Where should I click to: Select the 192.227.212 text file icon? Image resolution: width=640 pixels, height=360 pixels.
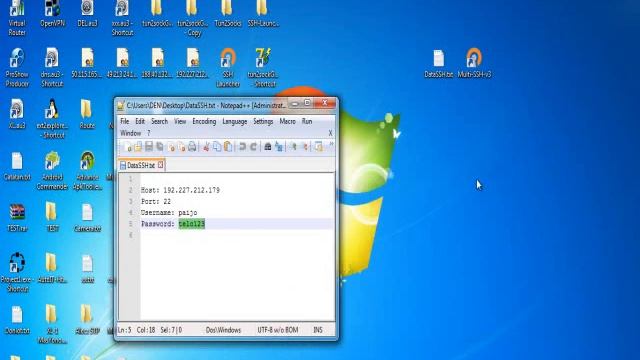pos(193,63)
